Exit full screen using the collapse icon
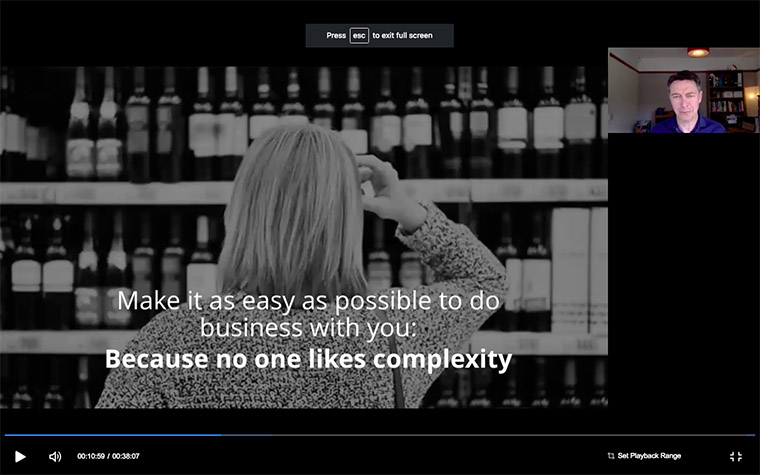 point(736,456)
